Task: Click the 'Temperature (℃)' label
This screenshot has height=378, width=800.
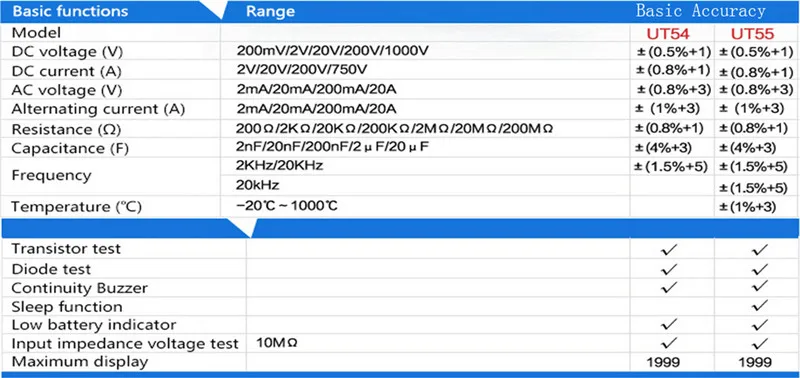Action: pyautogui.click(x=77, y=207)
